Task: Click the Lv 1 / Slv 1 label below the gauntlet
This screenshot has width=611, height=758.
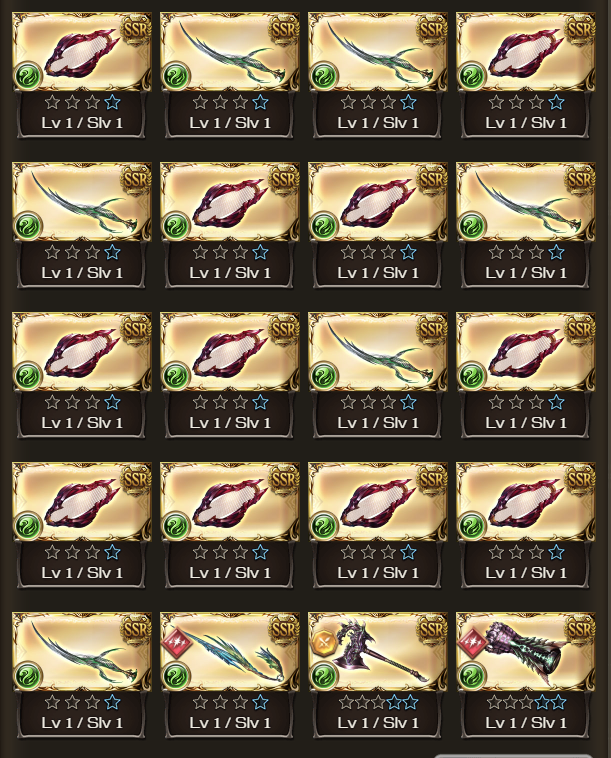Action: pos(526,723)
